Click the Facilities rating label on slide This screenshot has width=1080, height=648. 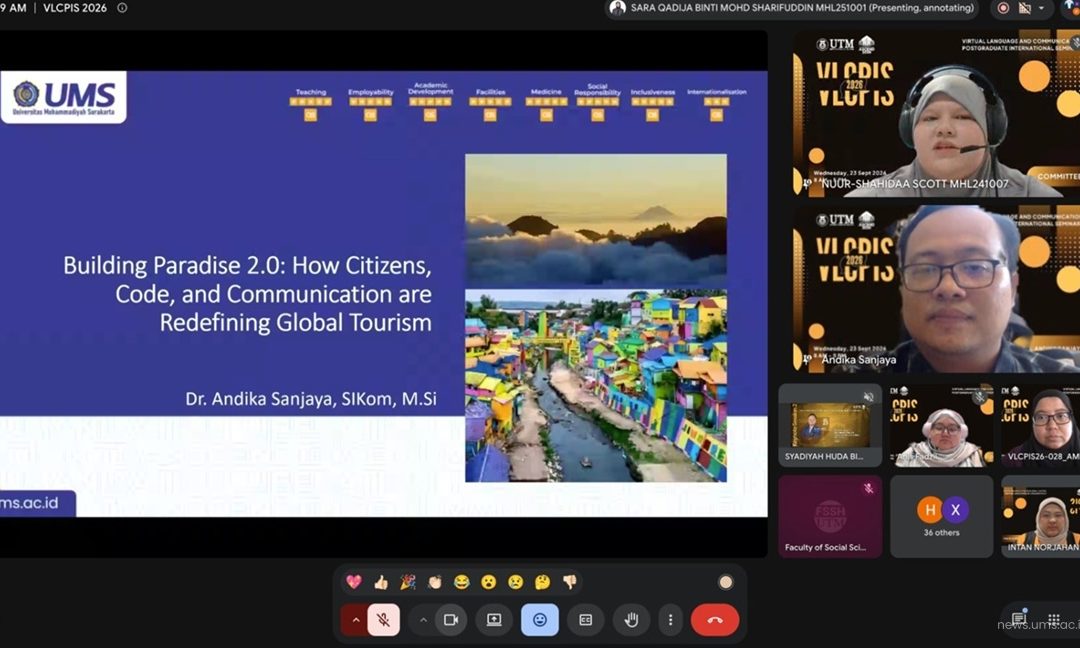[490, 92]
